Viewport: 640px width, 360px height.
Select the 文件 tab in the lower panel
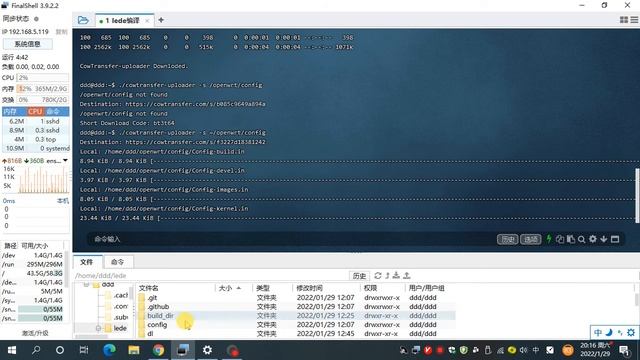pos(87,262)
